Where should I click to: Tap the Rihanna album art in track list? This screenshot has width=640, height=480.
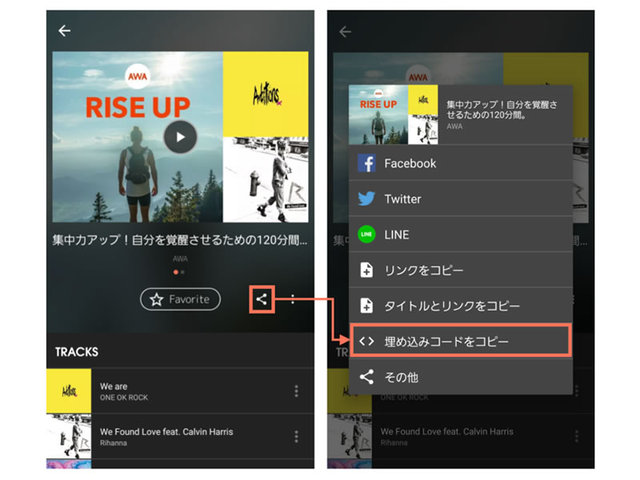(x=69, y=436)
